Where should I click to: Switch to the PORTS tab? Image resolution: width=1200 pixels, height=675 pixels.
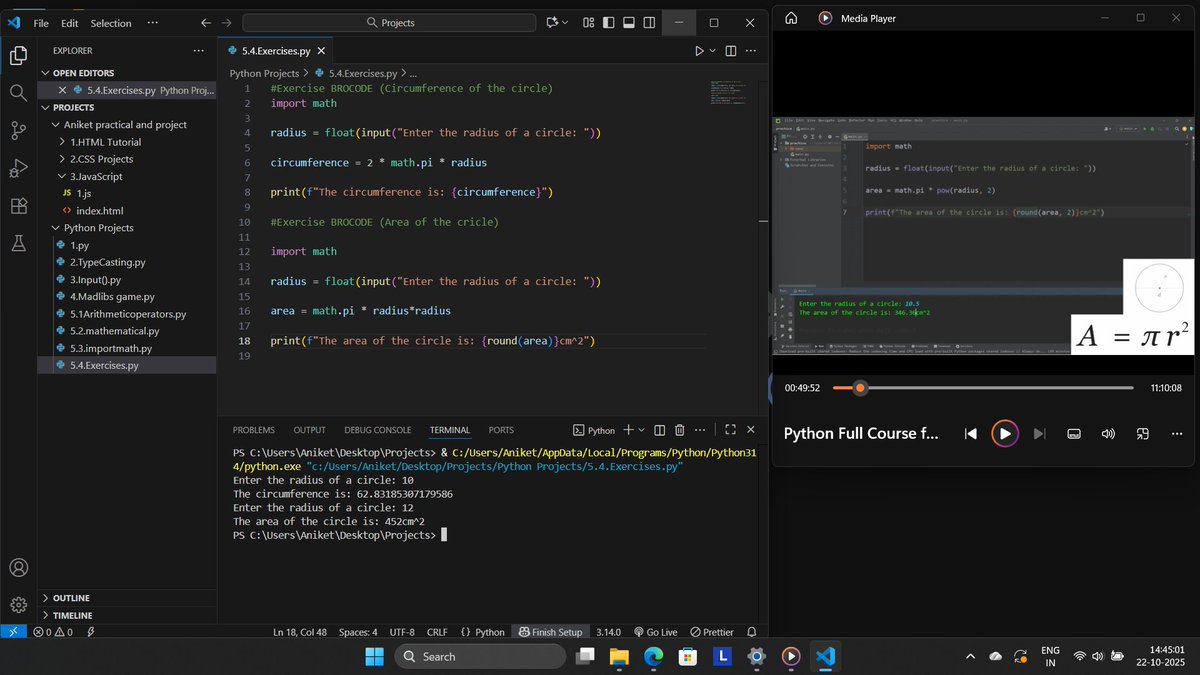(501, 430)
